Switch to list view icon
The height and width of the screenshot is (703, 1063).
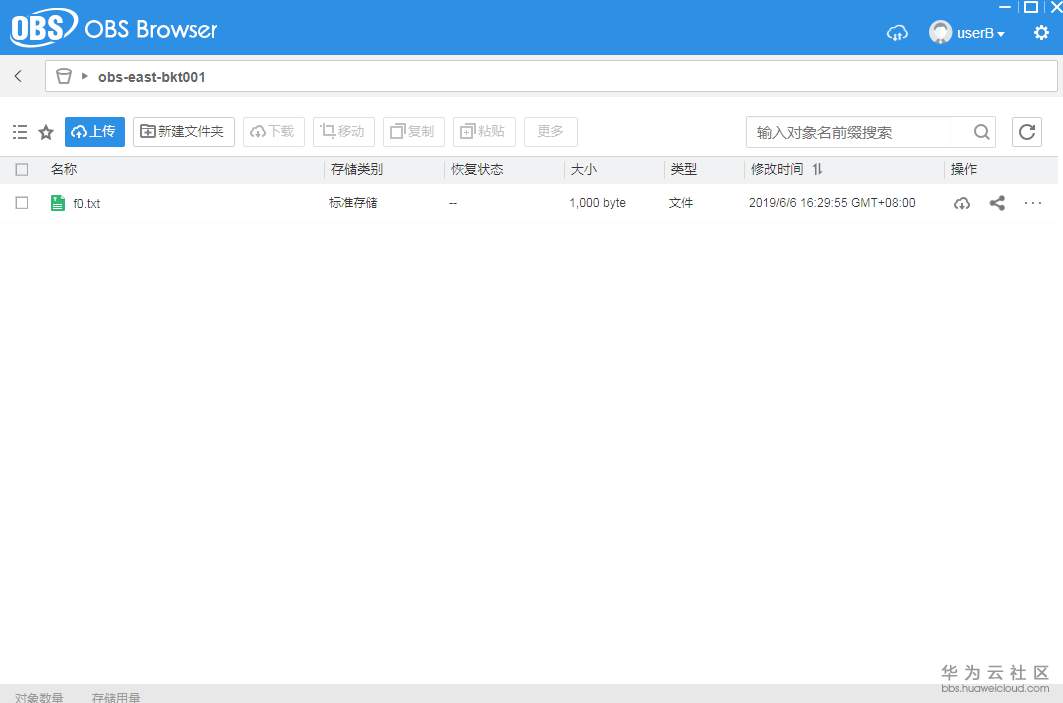coord(20,132)
